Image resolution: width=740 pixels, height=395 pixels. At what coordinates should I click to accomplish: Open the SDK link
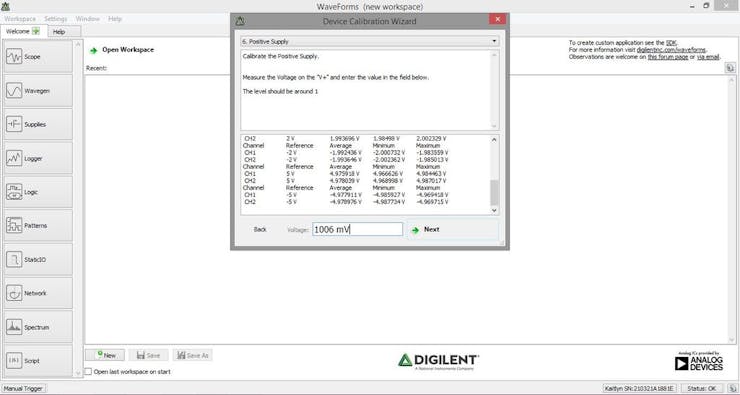671,42
